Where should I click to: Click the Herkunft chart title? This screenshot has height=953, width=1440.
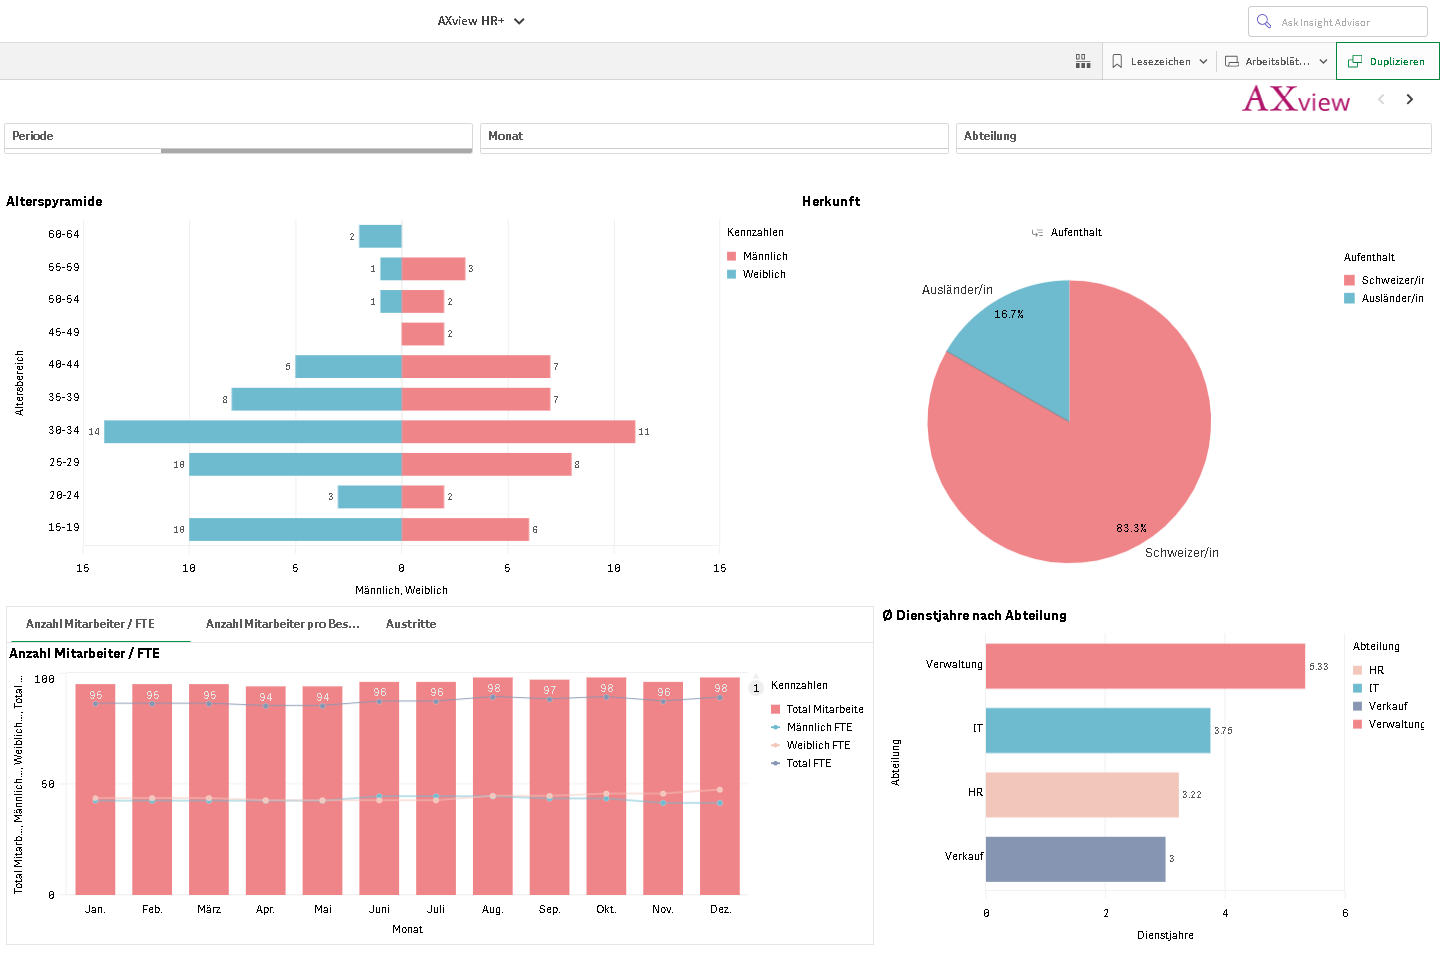(x=831, y=202)
